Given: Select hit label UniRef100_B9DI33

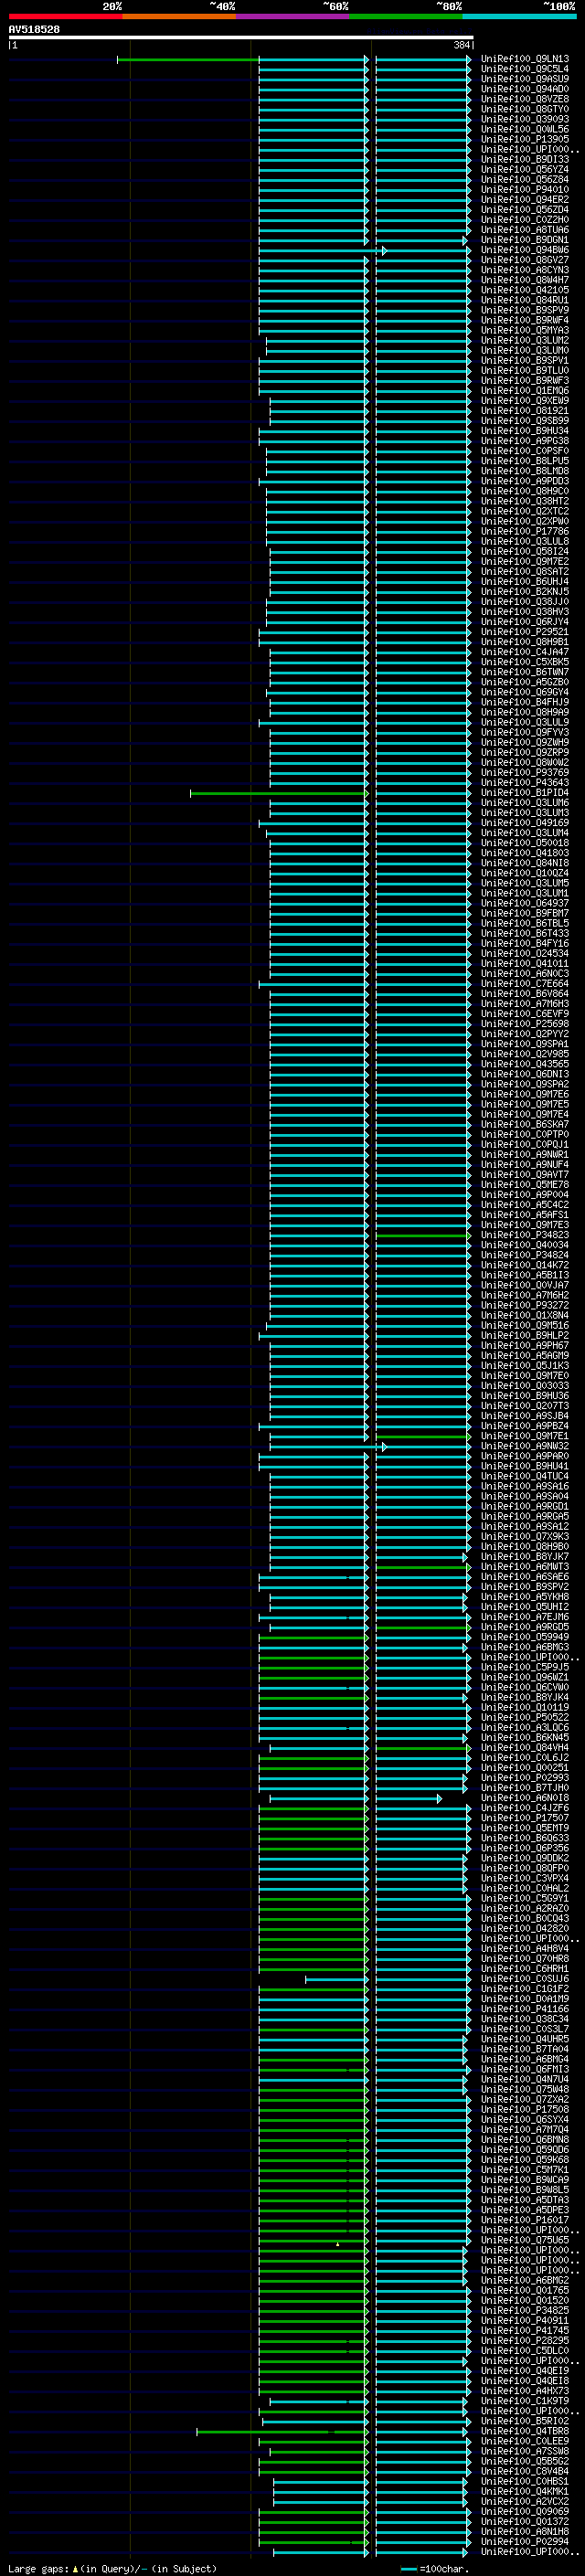Looking at the screenshot, I should point(524,160).
